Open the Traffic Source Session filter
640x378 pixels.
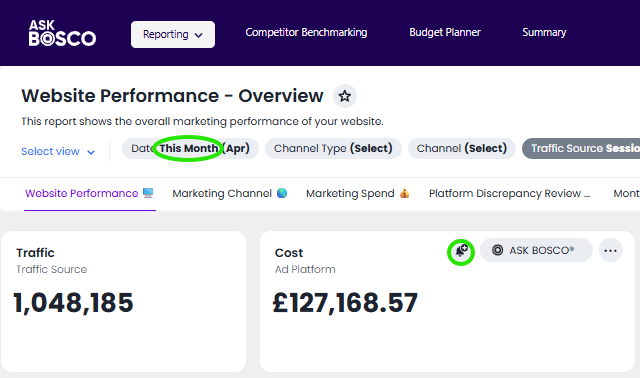point(581,149)
